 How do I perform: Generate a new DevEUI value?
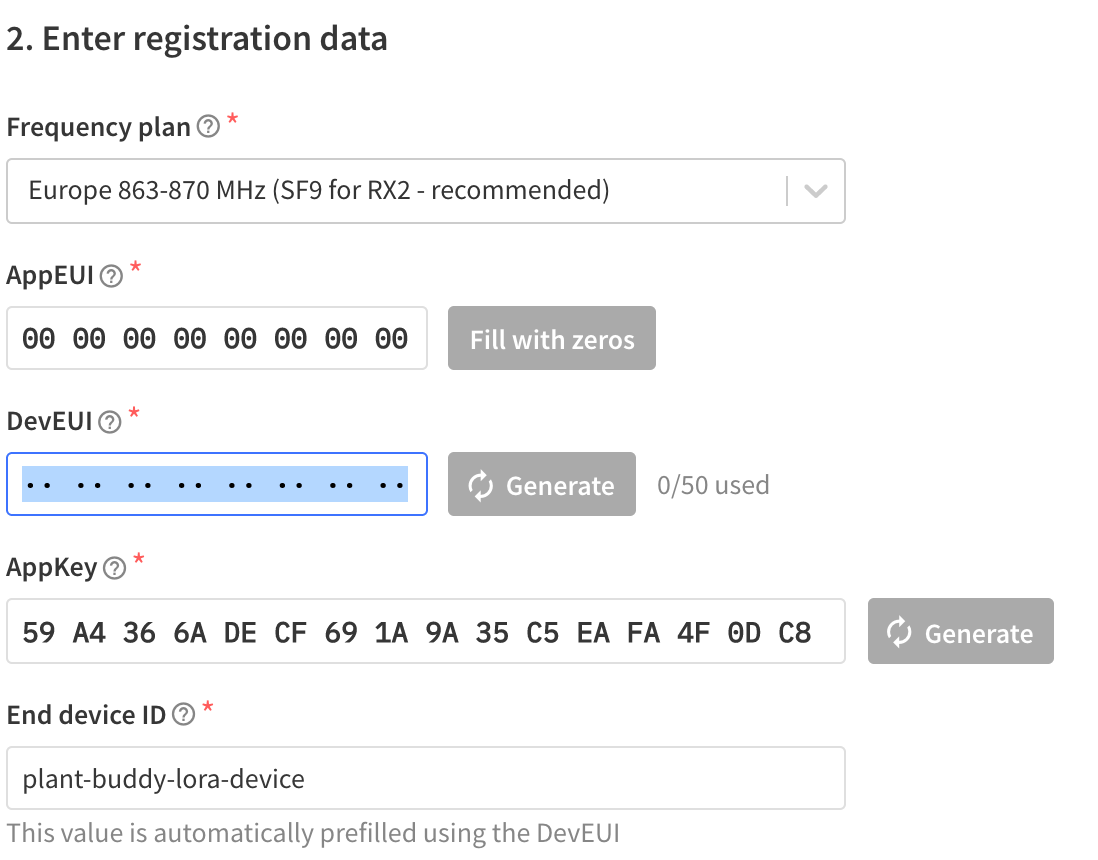click(541, 485)
